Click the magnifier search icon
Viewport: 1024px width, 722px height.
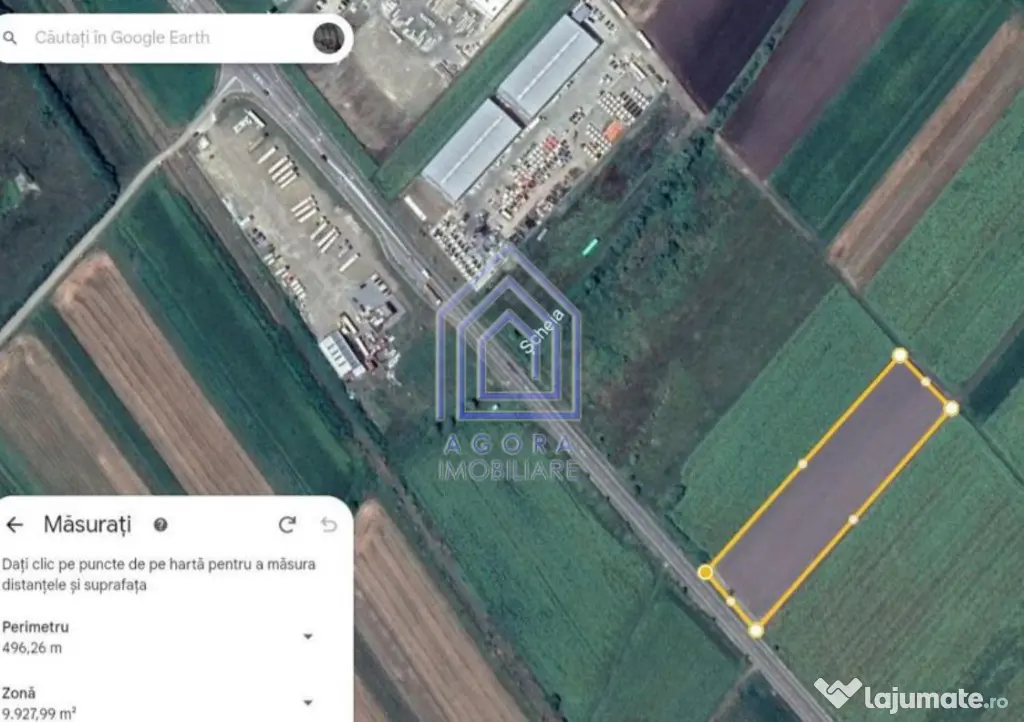[12, 38]
